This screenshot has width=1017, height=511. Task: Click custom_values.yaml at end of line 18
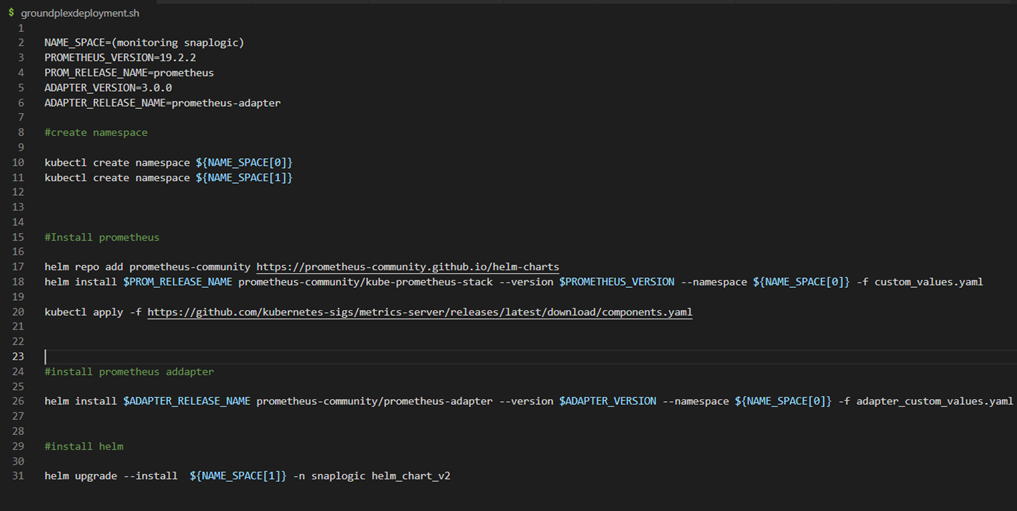point(928,281)
